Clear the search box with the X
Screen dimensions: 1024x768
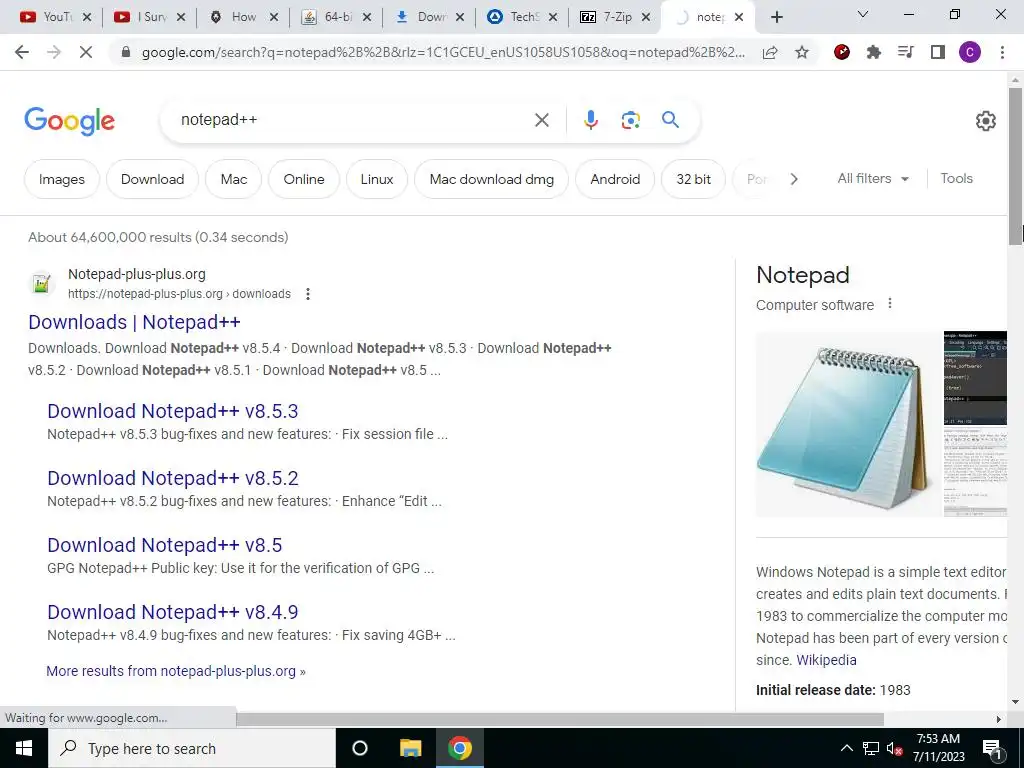click(541, 120)
